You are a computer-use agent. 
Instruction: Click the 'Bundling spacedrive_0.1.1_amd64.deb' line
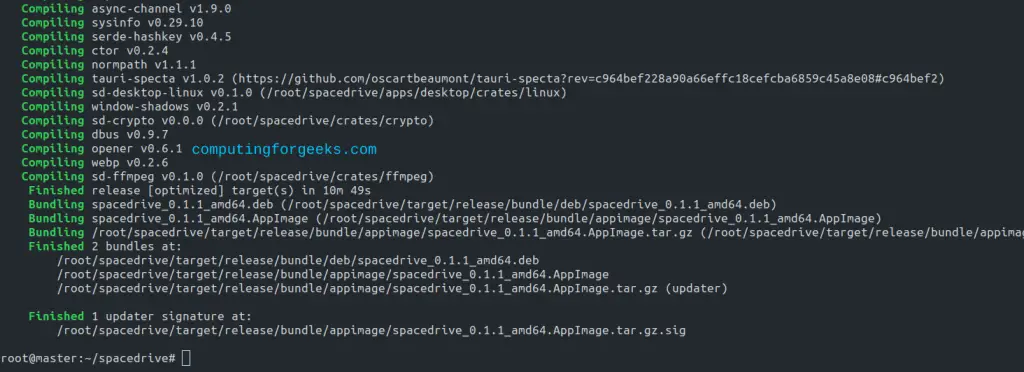402,204
